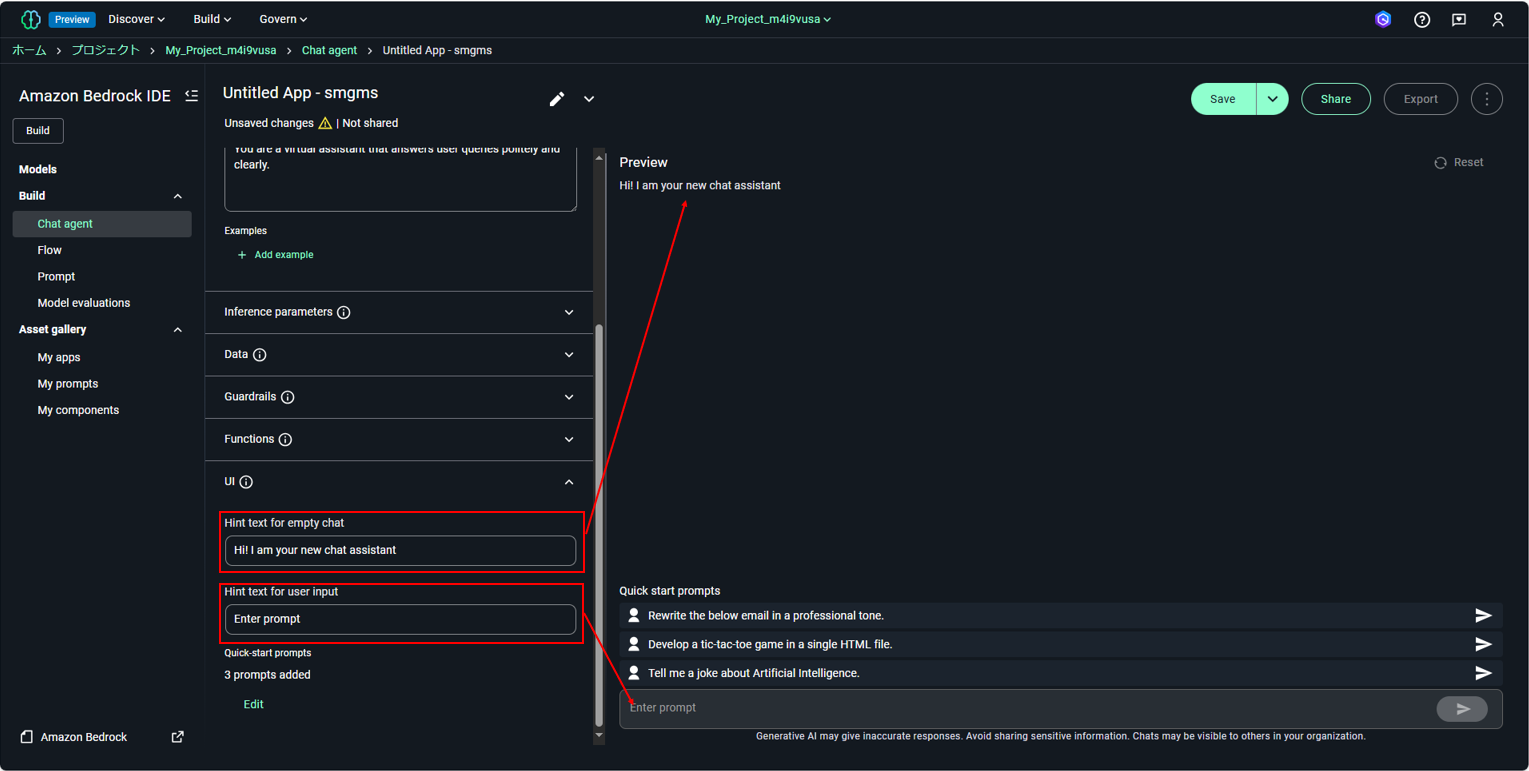This screenshot has width=1529, height=771.
Task: Click the Hint text for empty chat field
Action: pyautogui.click(x=400, y=551)
